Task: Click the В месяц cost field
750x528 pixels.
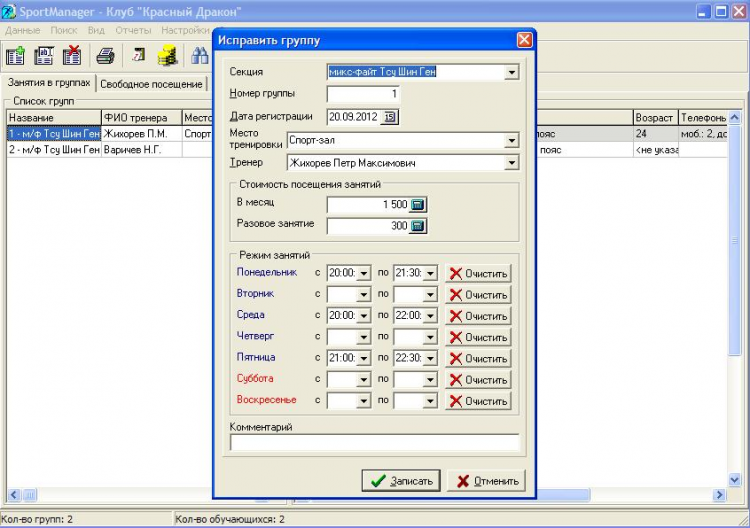Action: 368,205
